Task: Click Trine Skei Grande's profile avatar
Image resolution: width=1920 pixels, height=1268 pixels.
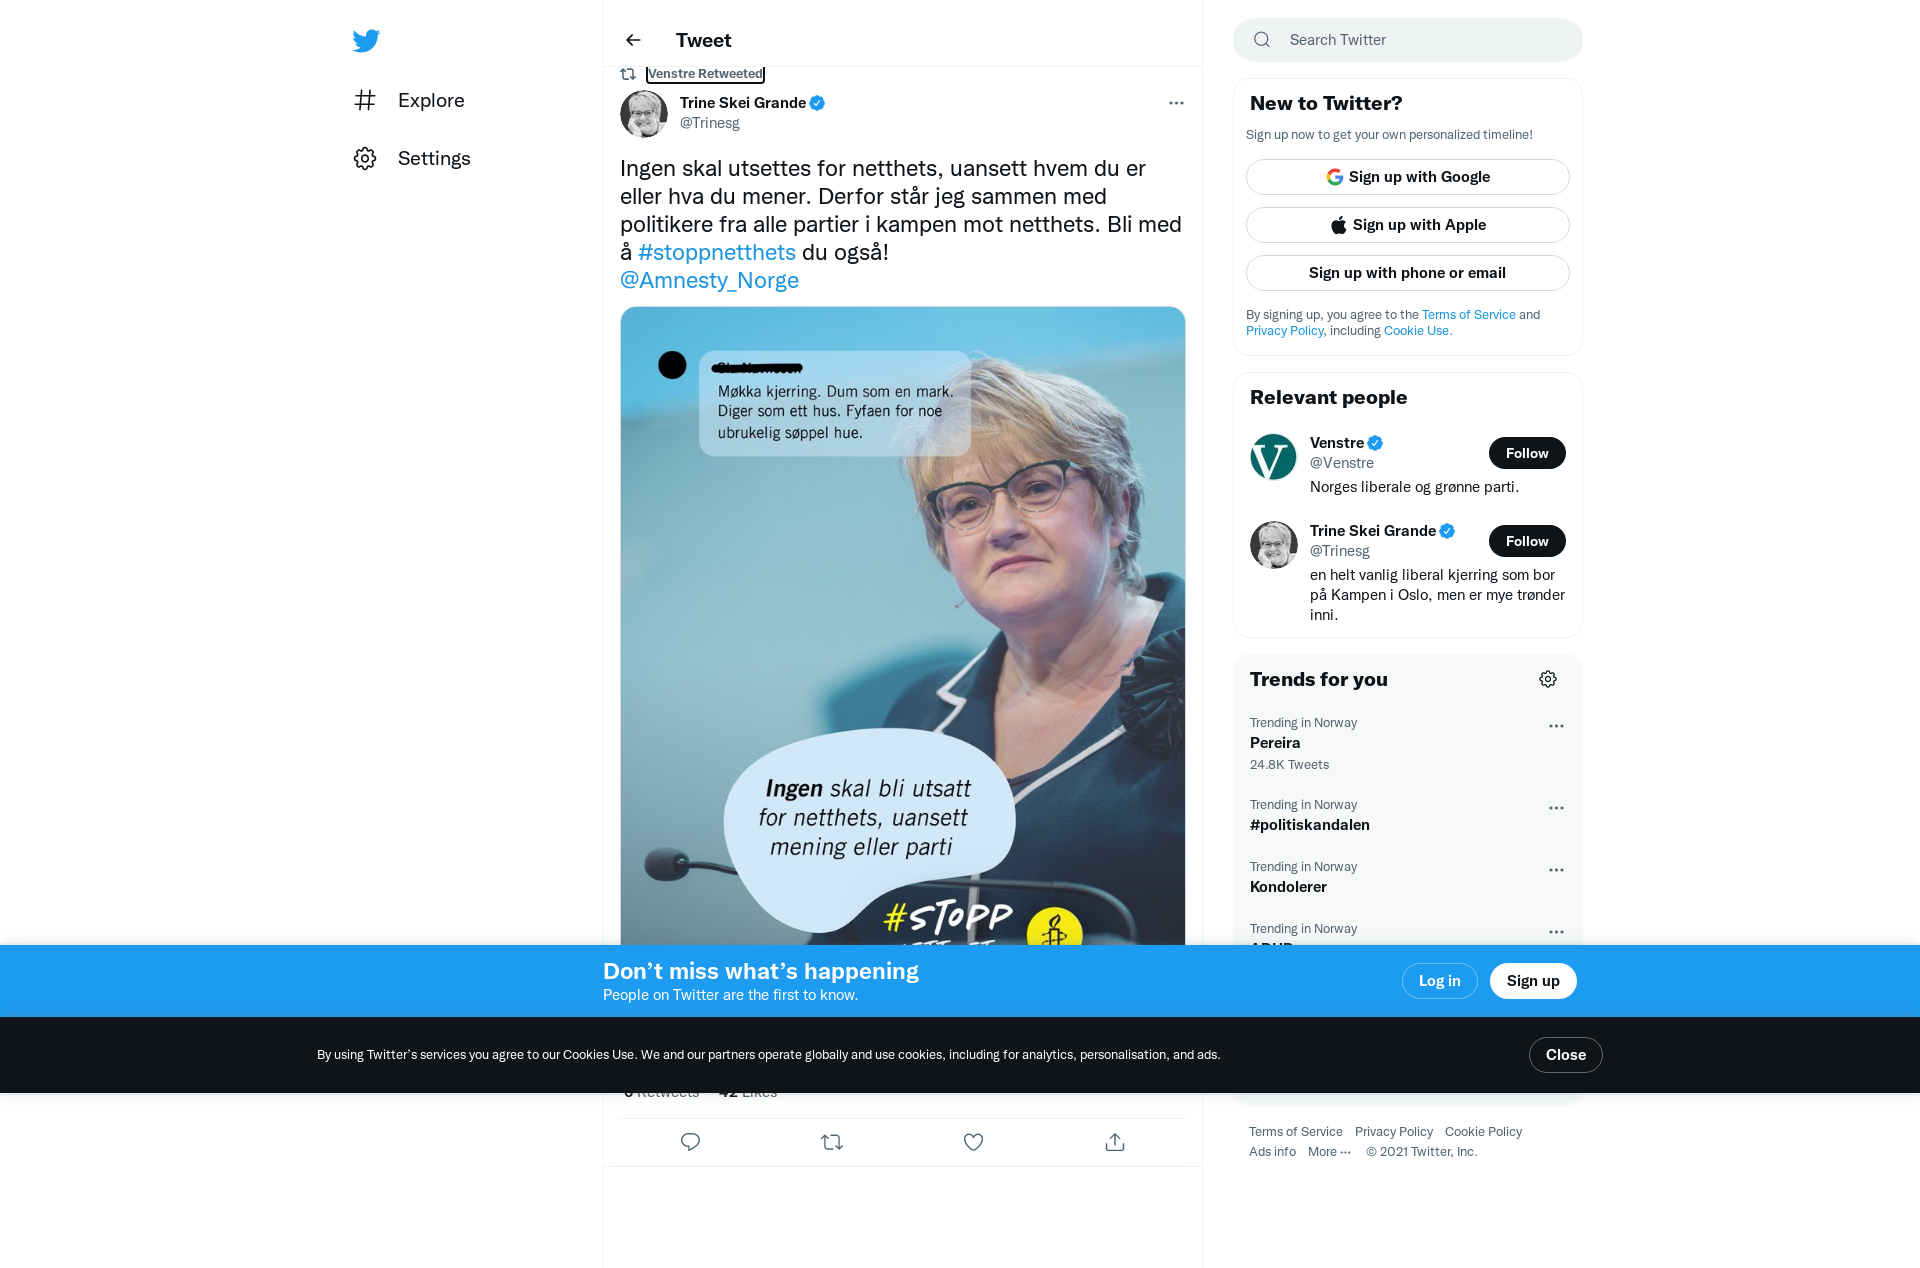Action: click(x=644, y=114)
